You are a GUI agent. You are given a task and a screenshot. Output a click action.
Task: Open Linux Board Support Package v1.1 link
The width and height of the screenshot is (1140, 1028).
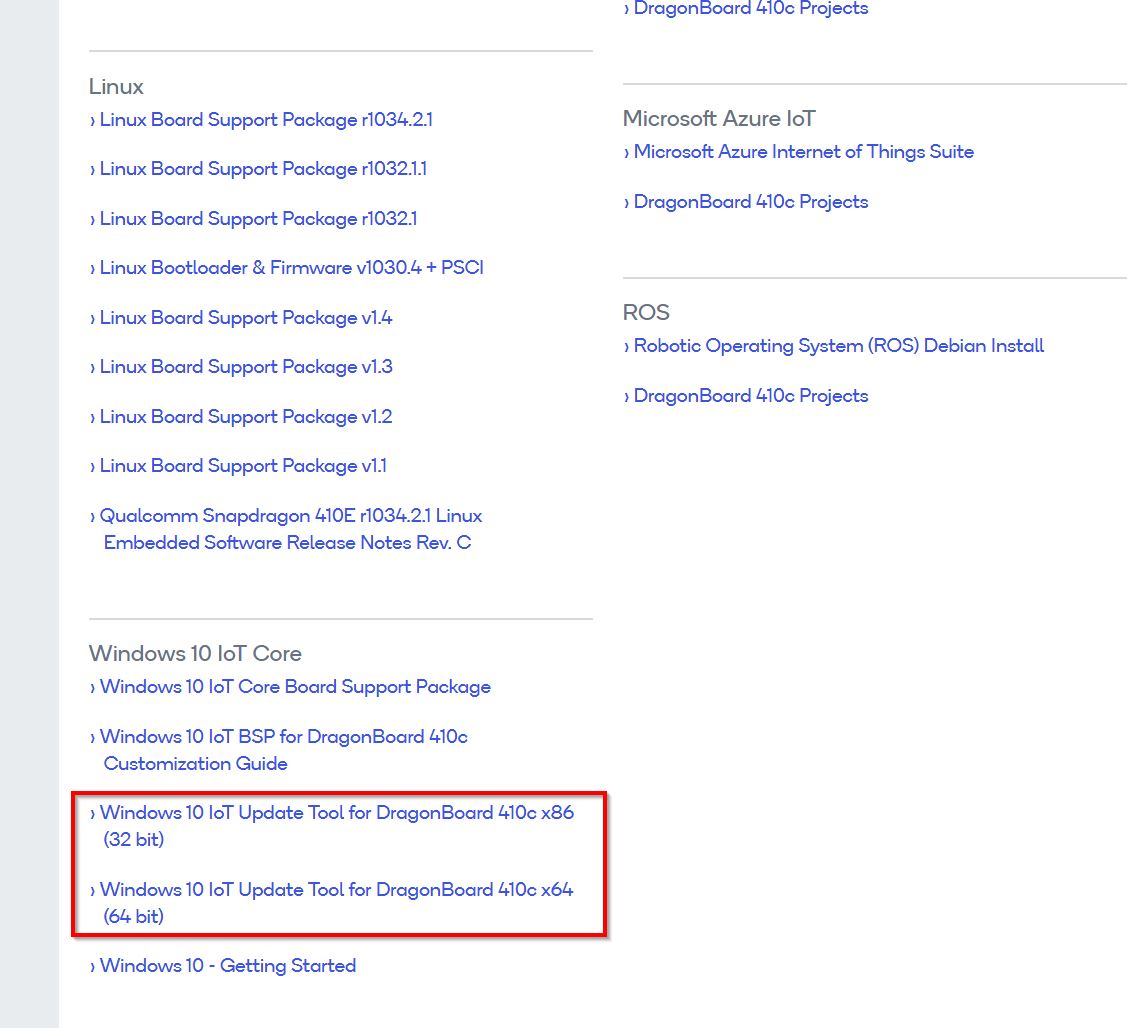[243, 465]
